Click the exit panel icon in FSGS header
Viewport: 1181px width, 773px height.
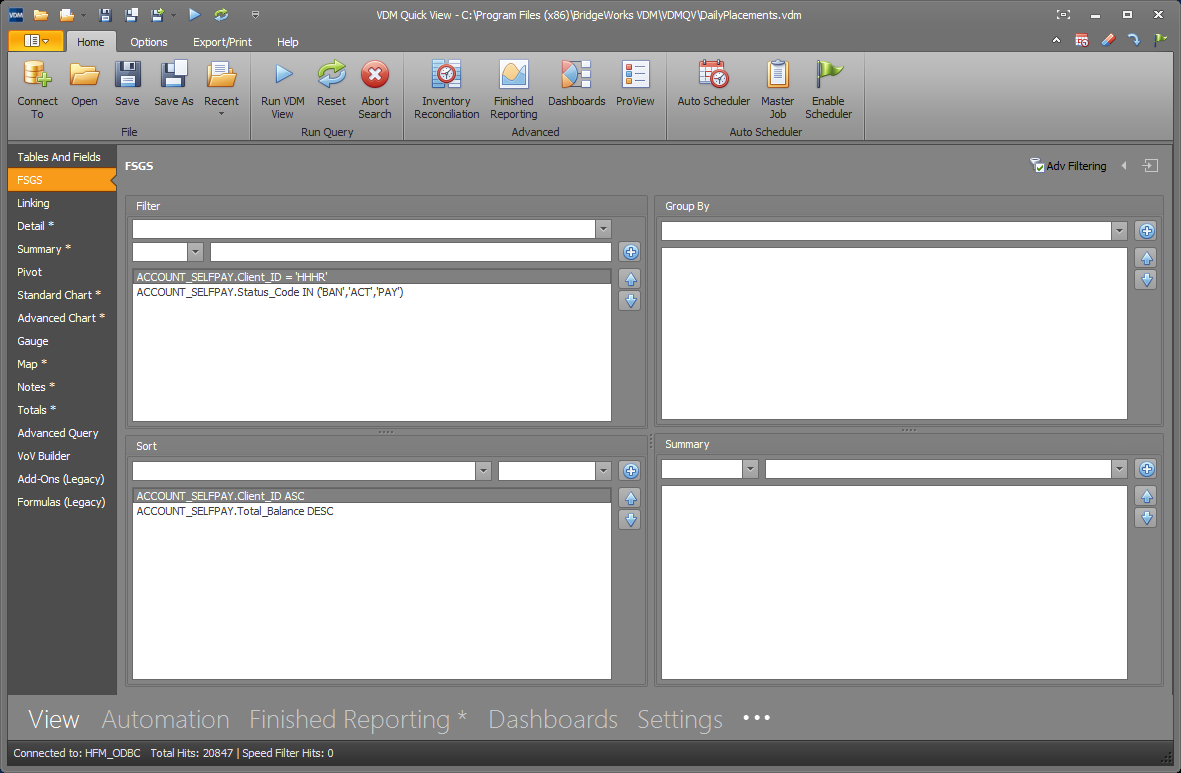(1150, 166)
